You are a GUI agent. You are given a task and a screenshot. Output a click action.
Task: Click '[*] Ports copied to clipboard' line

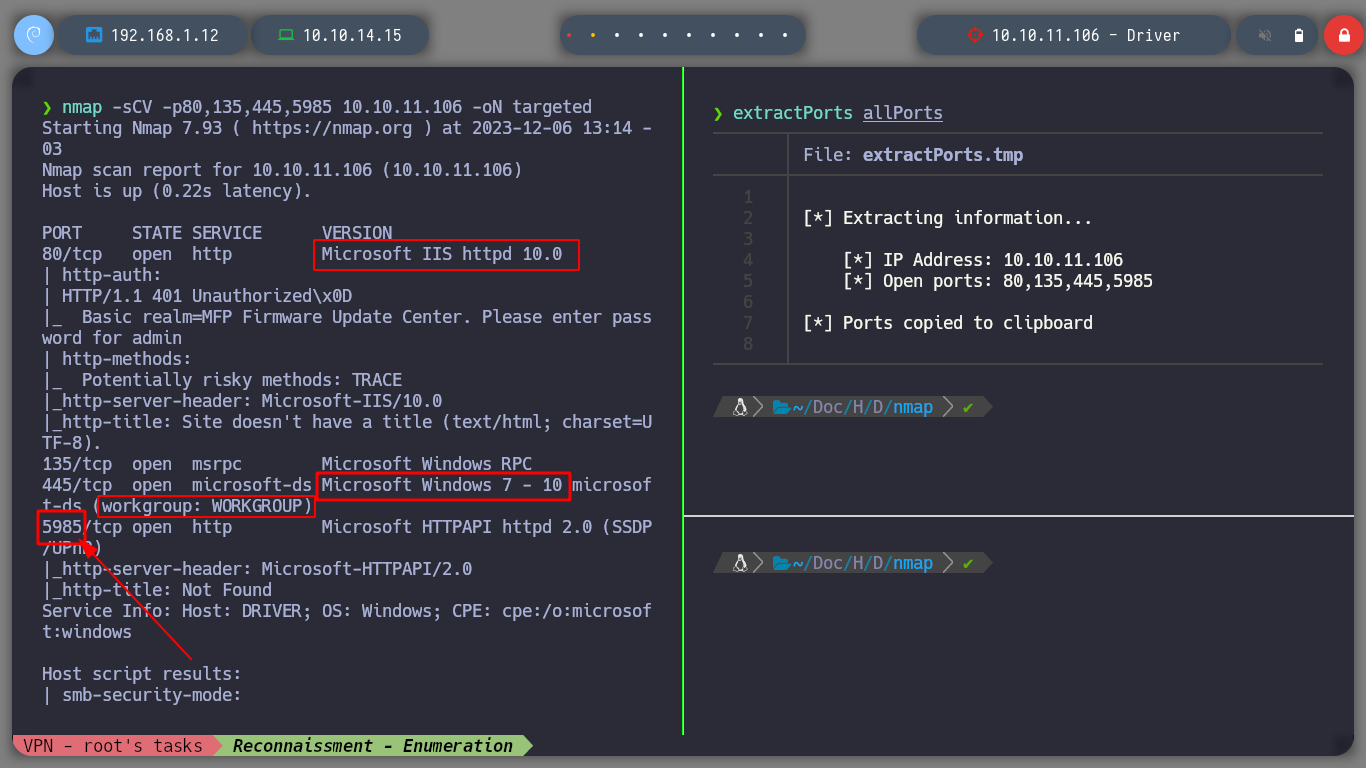click(948, 323)
